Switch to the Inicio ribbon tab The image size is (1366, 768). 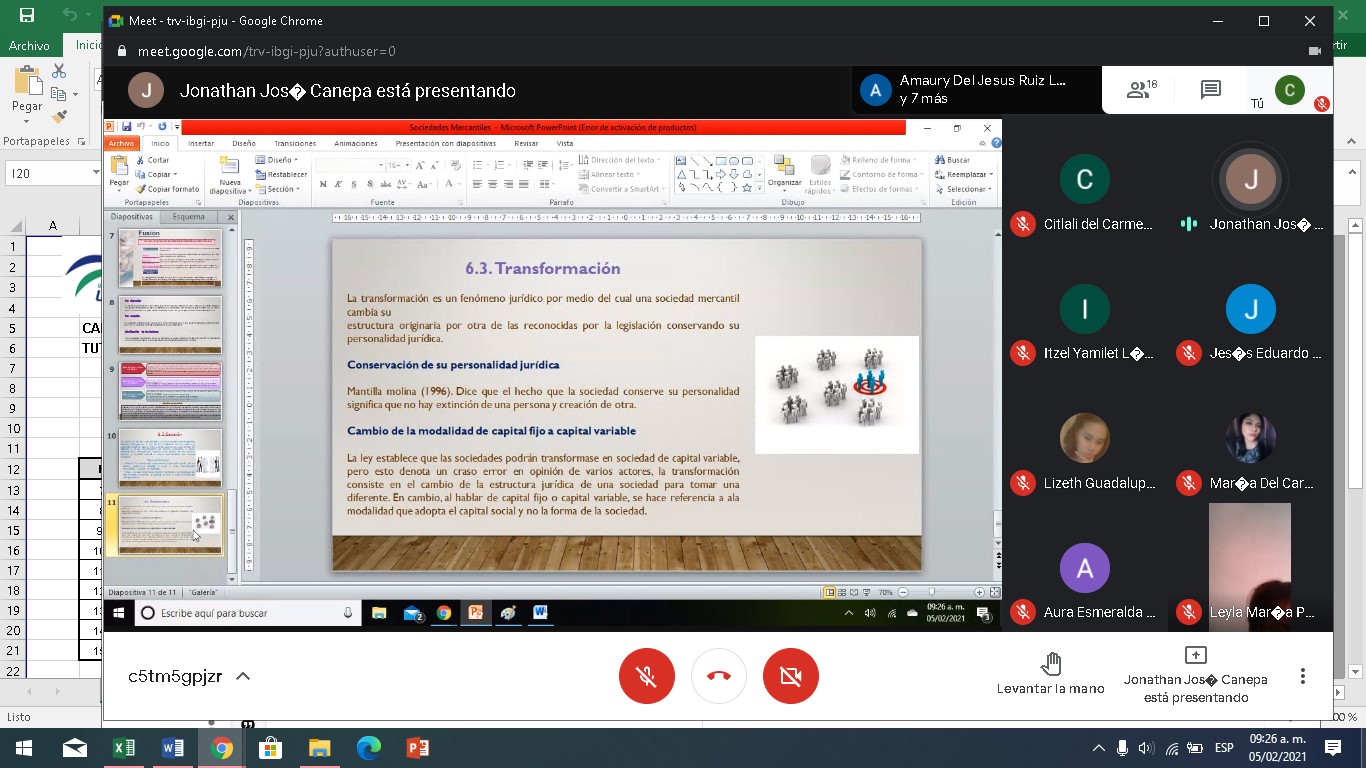88,45
